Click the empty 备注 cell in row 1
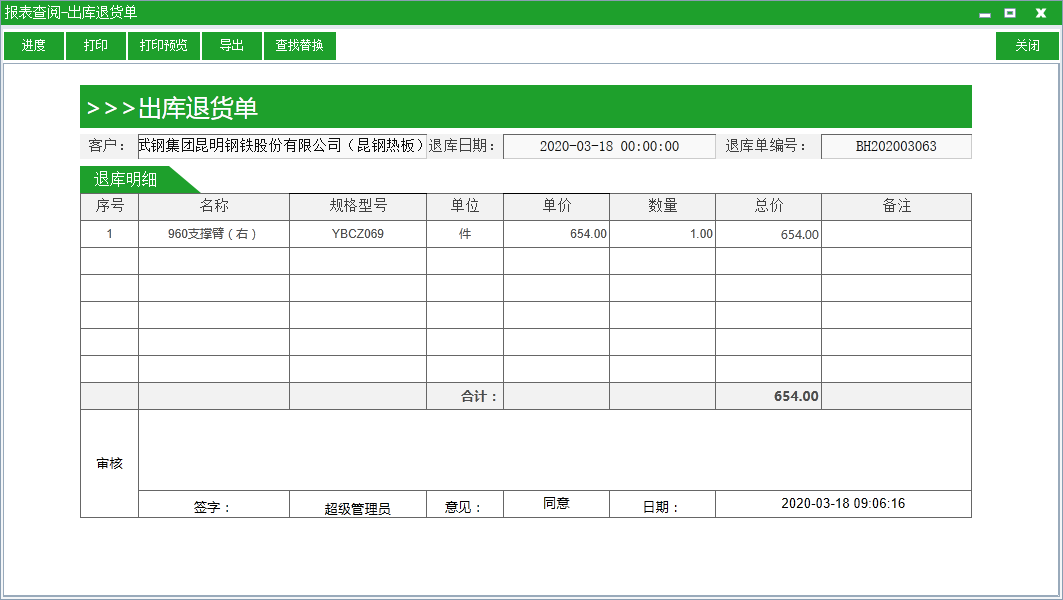Image resolution: width=1063 pixels, height=600 pixels. [x=896, y=234]
